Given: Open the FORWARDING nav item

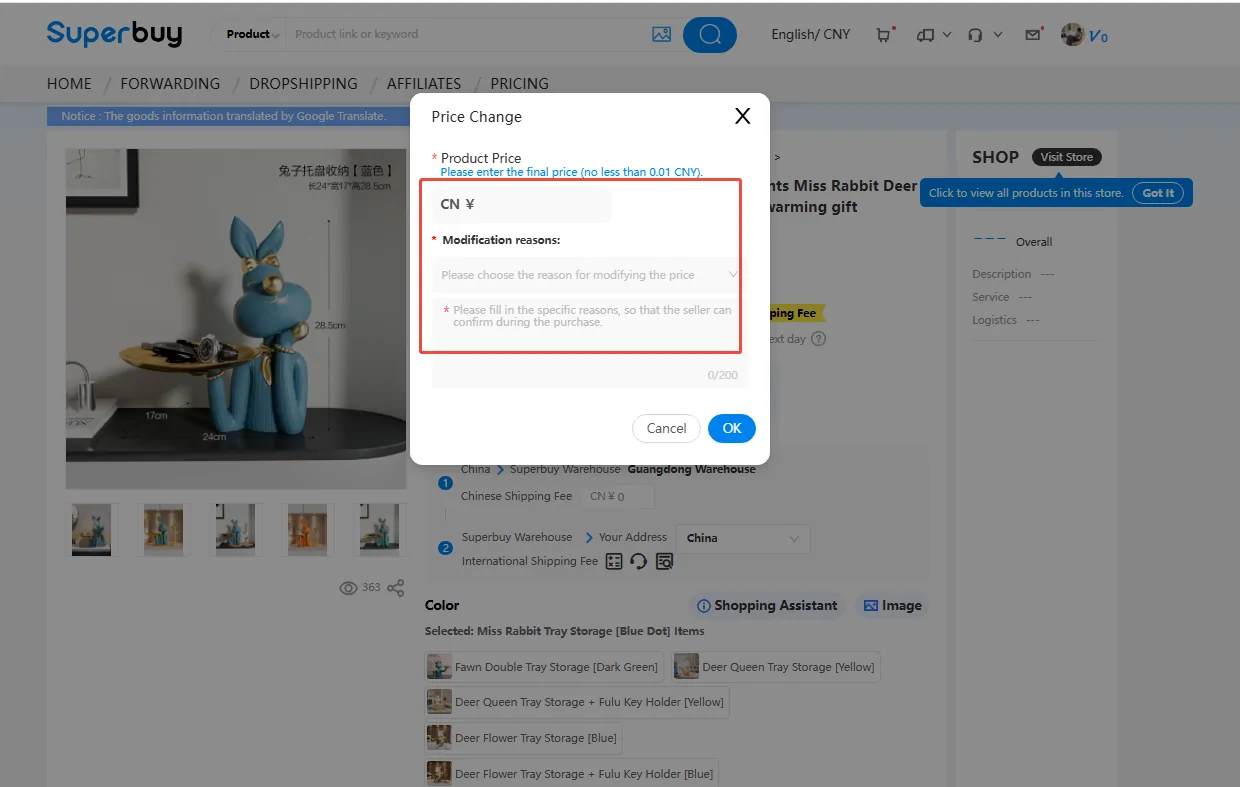Looking at the screenshot, I should (170, 84).
